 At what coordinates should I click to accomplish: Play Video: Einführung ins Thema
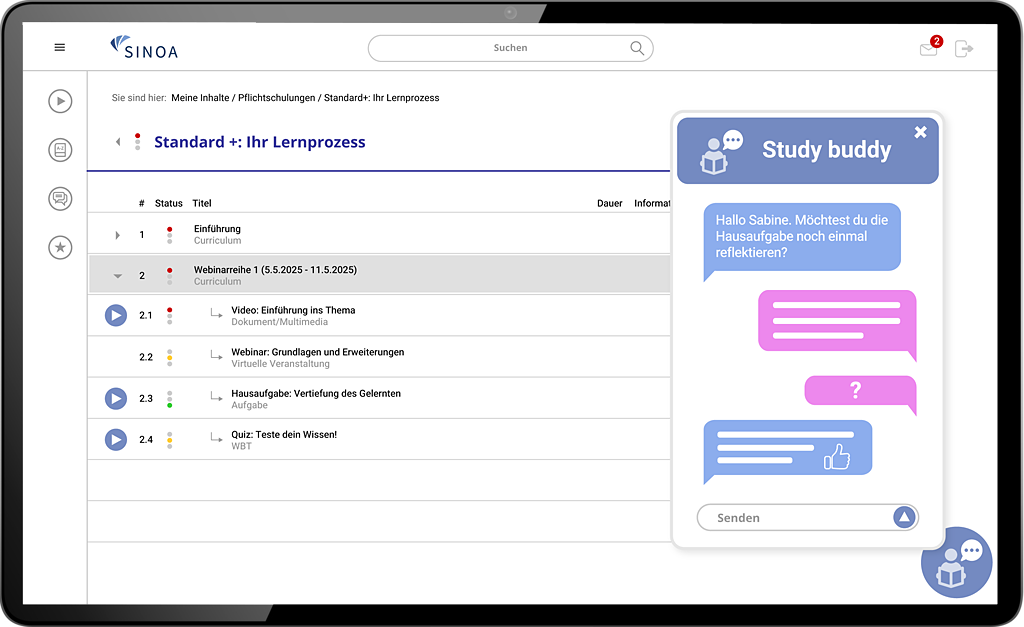tap(116, 316)
